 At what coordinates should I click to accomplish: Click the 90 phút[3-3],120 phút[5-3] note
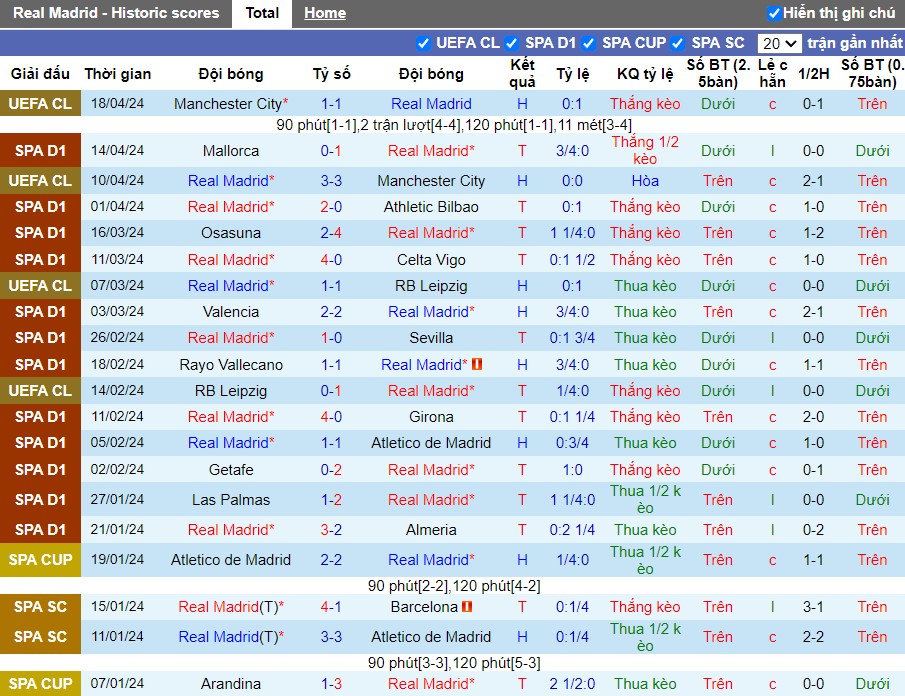[x=454, y=663]
